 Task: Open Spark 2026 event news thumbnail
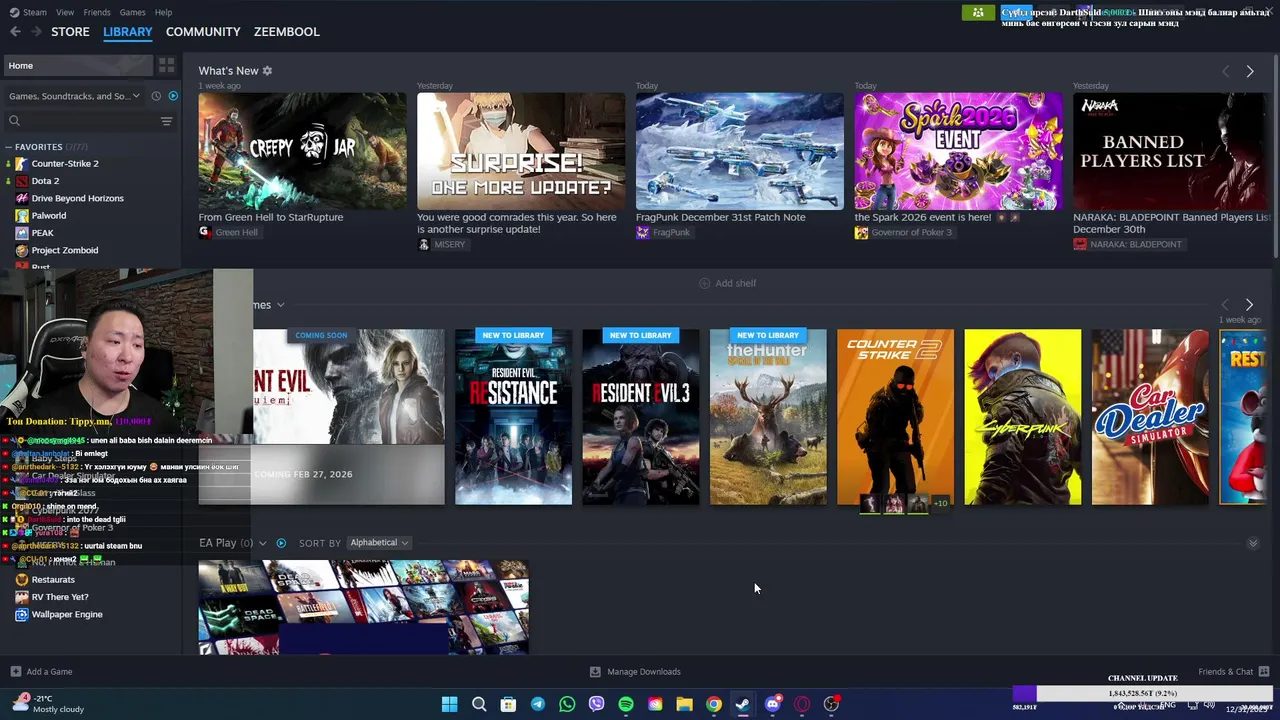click(x=958, y=151)
